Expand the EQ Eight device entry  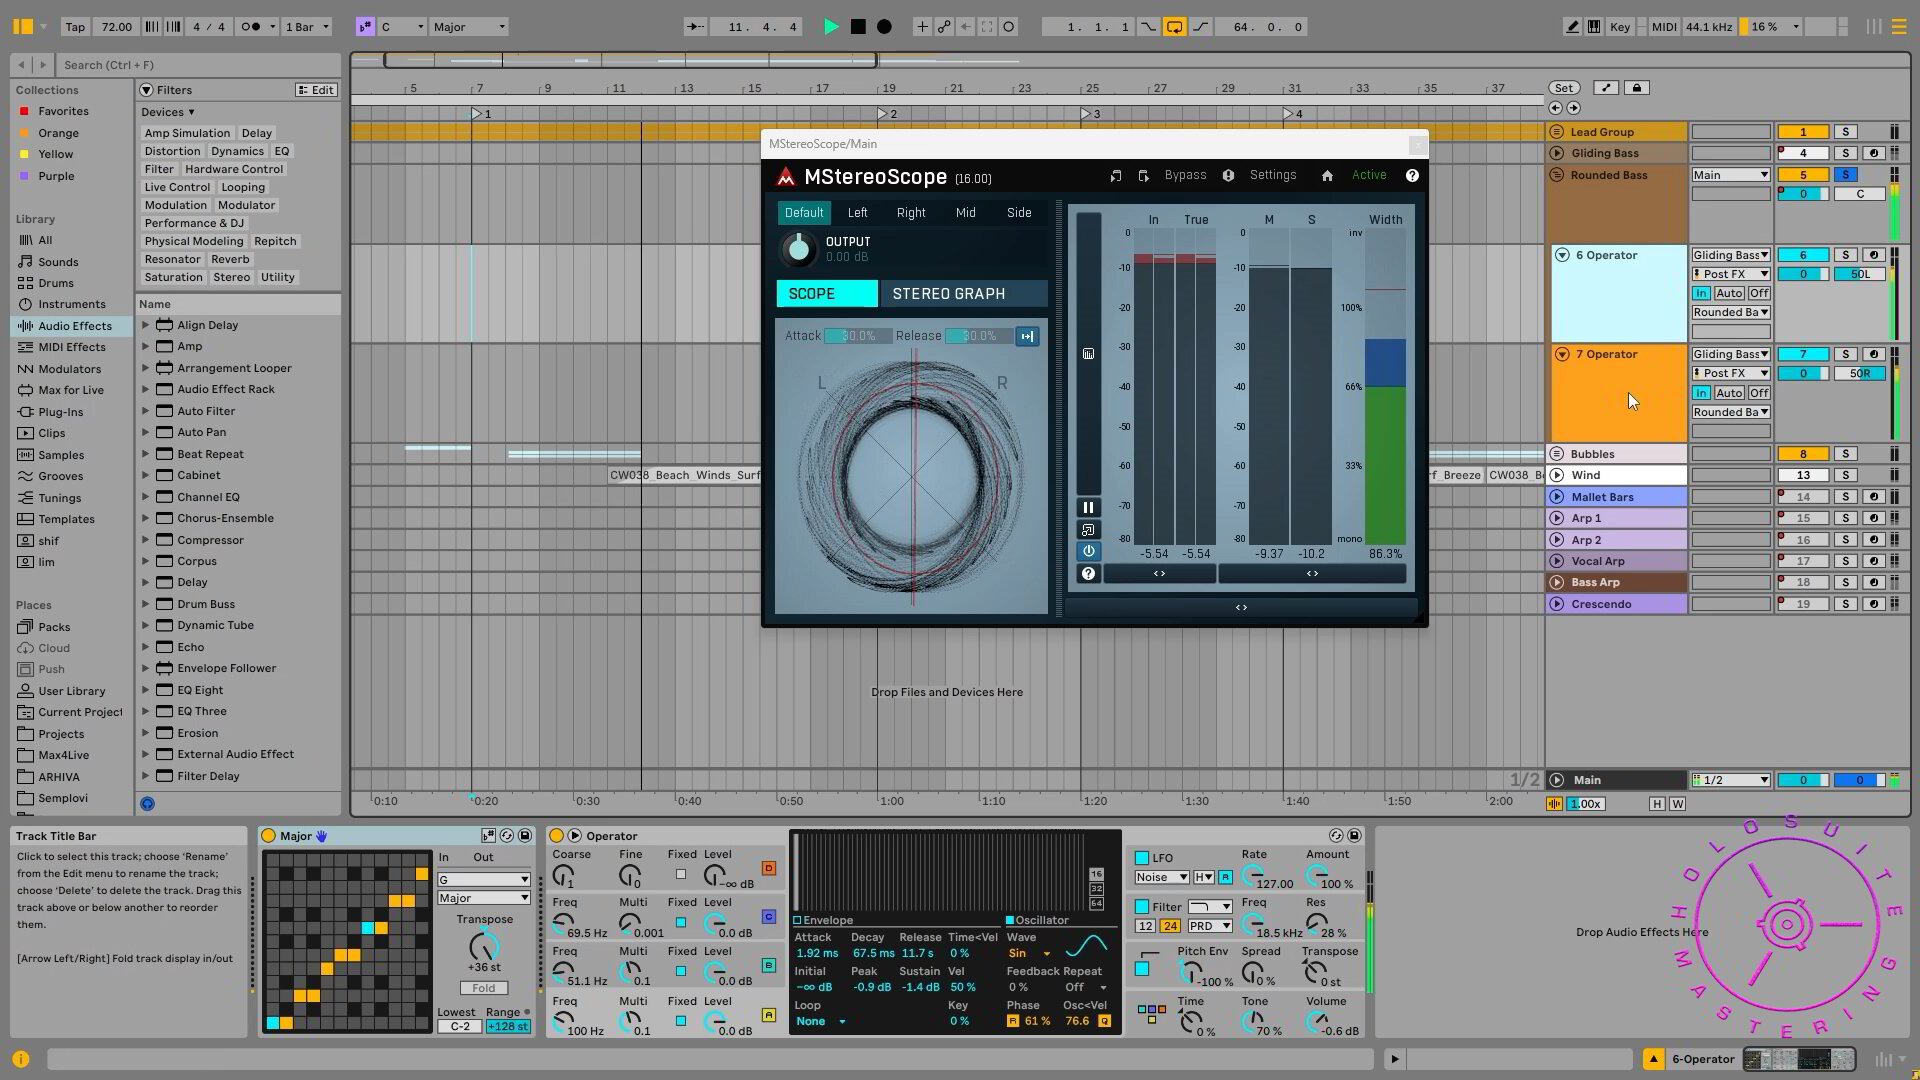(146, 690)
